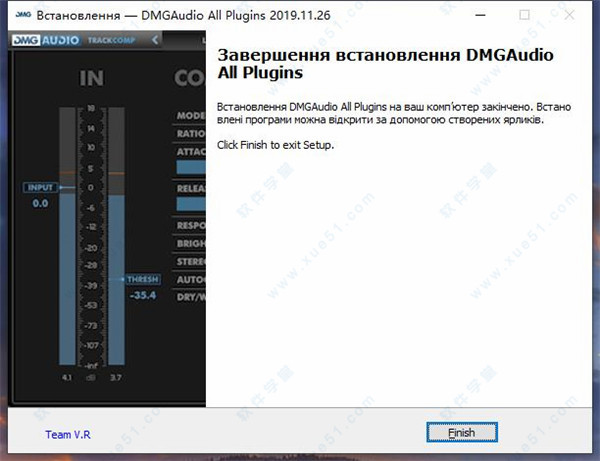Minimize the installer window
Viewport: 600px width, 461px height.
(480, 15)
